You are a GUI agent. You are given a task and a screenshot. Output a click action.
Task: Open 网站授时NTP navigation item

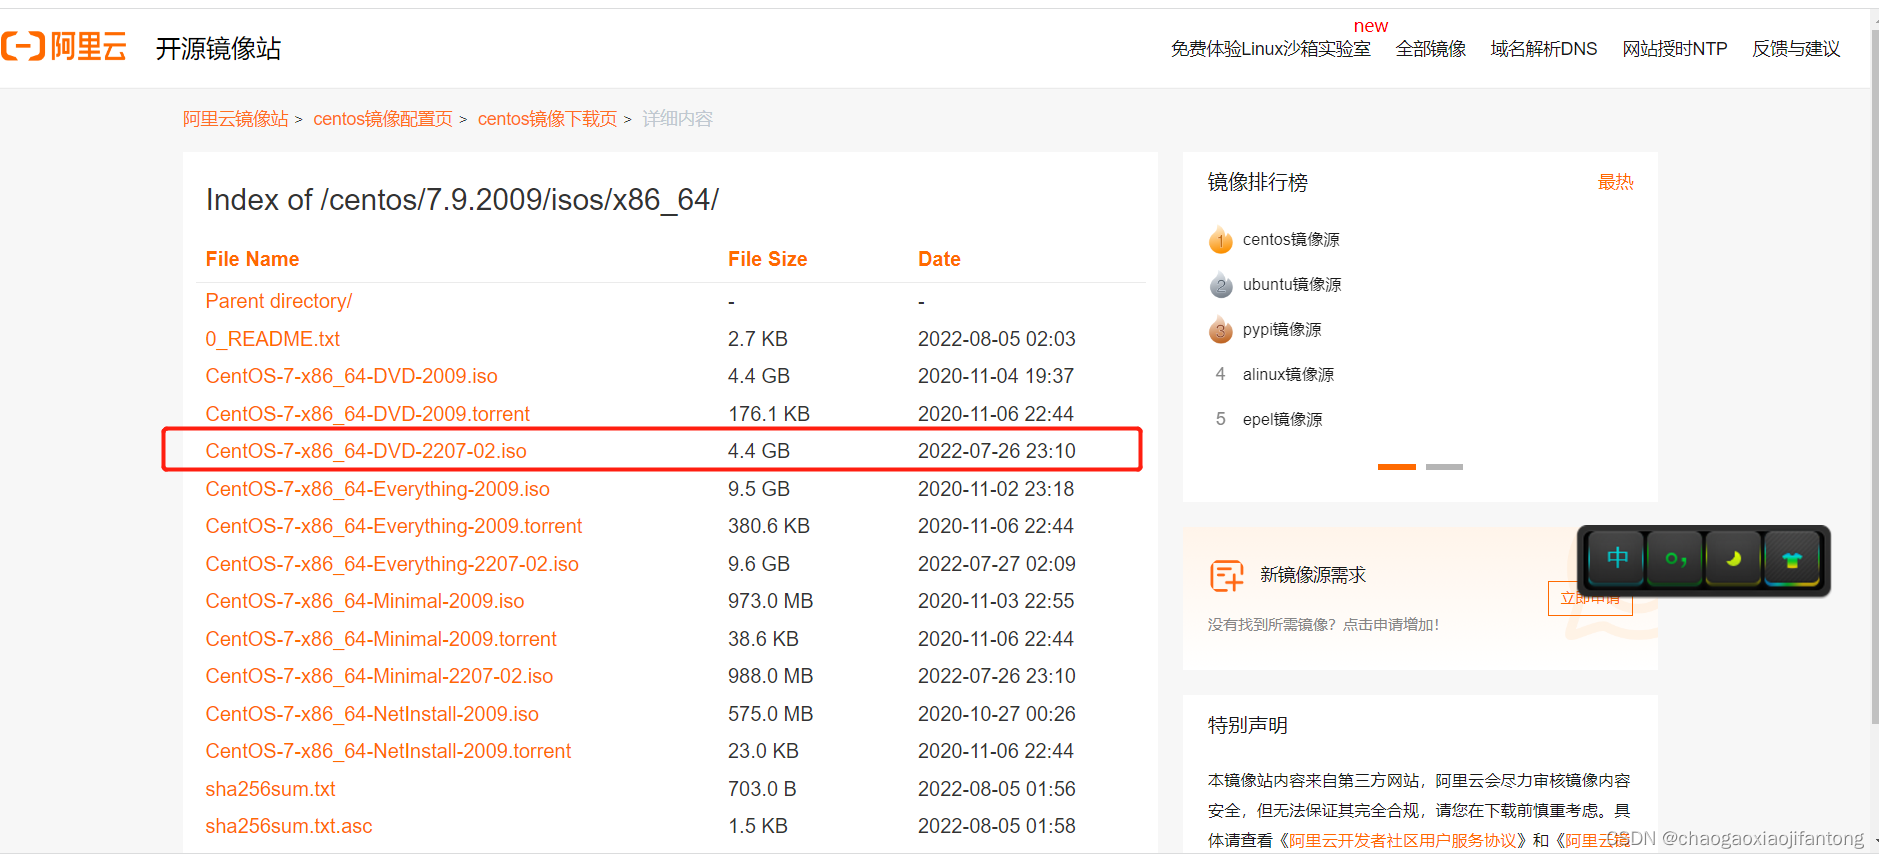(x=1675, y=49)
